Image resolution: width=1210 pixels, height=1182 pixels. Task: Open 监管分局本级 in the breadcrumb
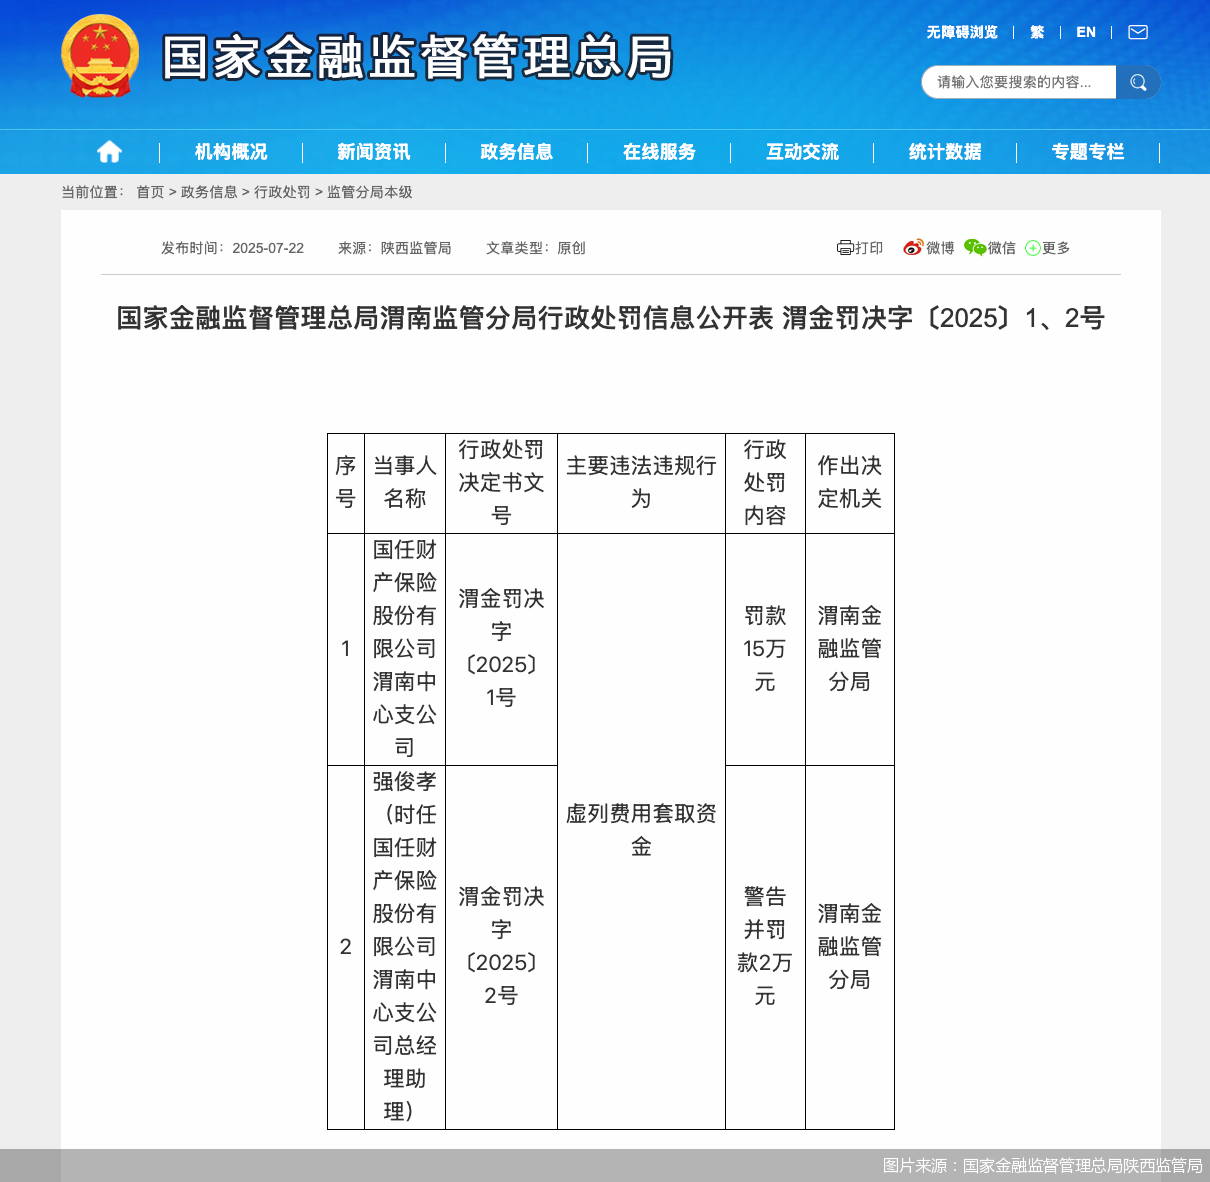(370, 192)
